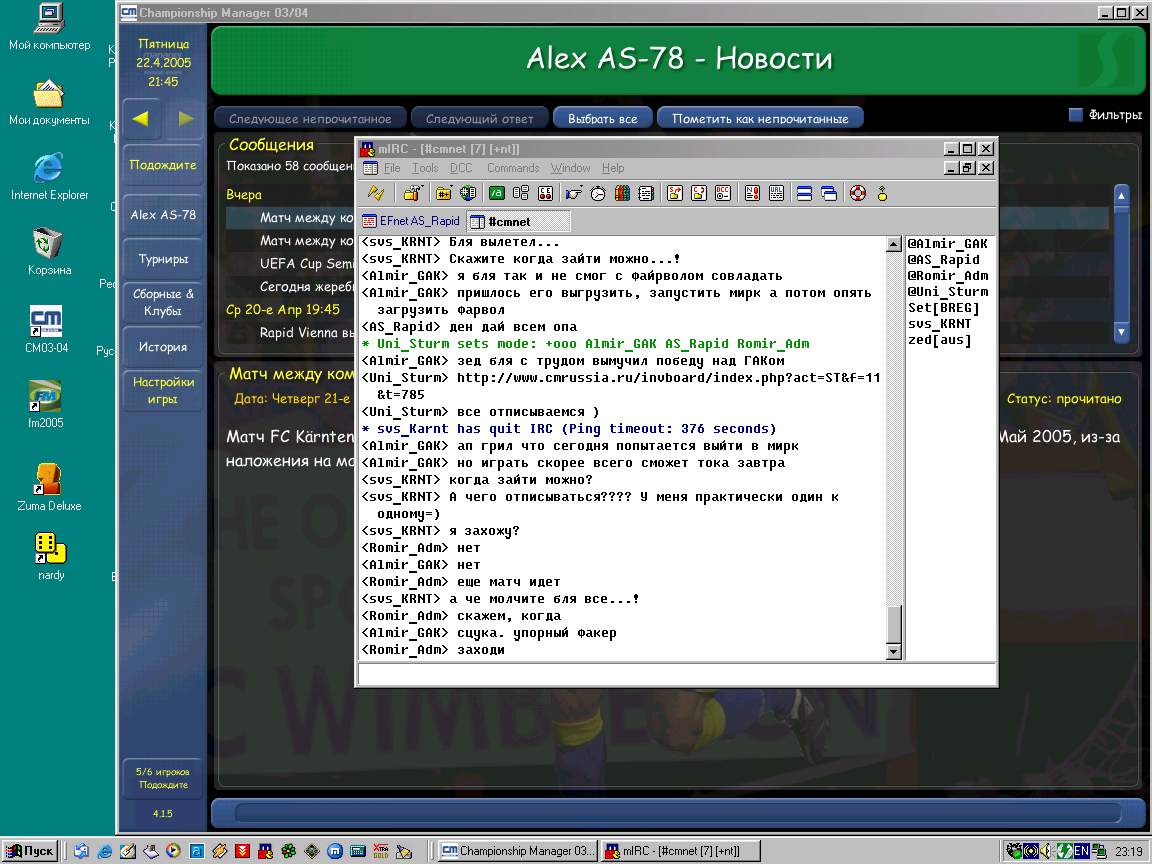
Task: Click the DCC send file 'S' folder icon
Action: coord(674,193)
